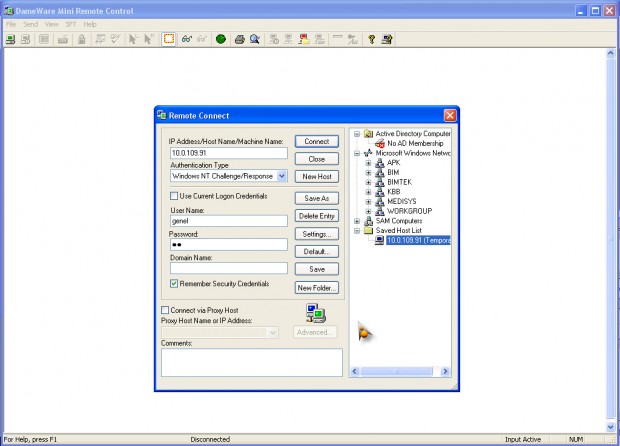
Task: Click the key with text toolbar icon
Action: (352, 39)
